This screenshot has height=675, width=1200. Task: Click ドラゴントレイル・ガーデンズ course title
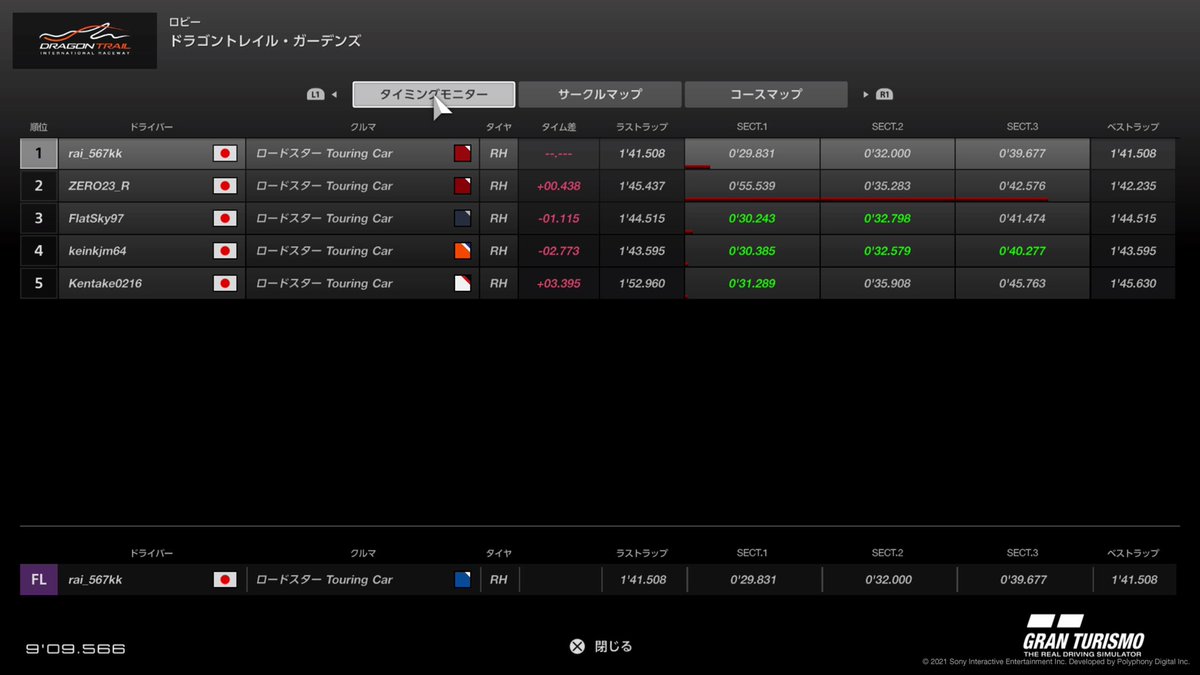[x=265, y=41]
